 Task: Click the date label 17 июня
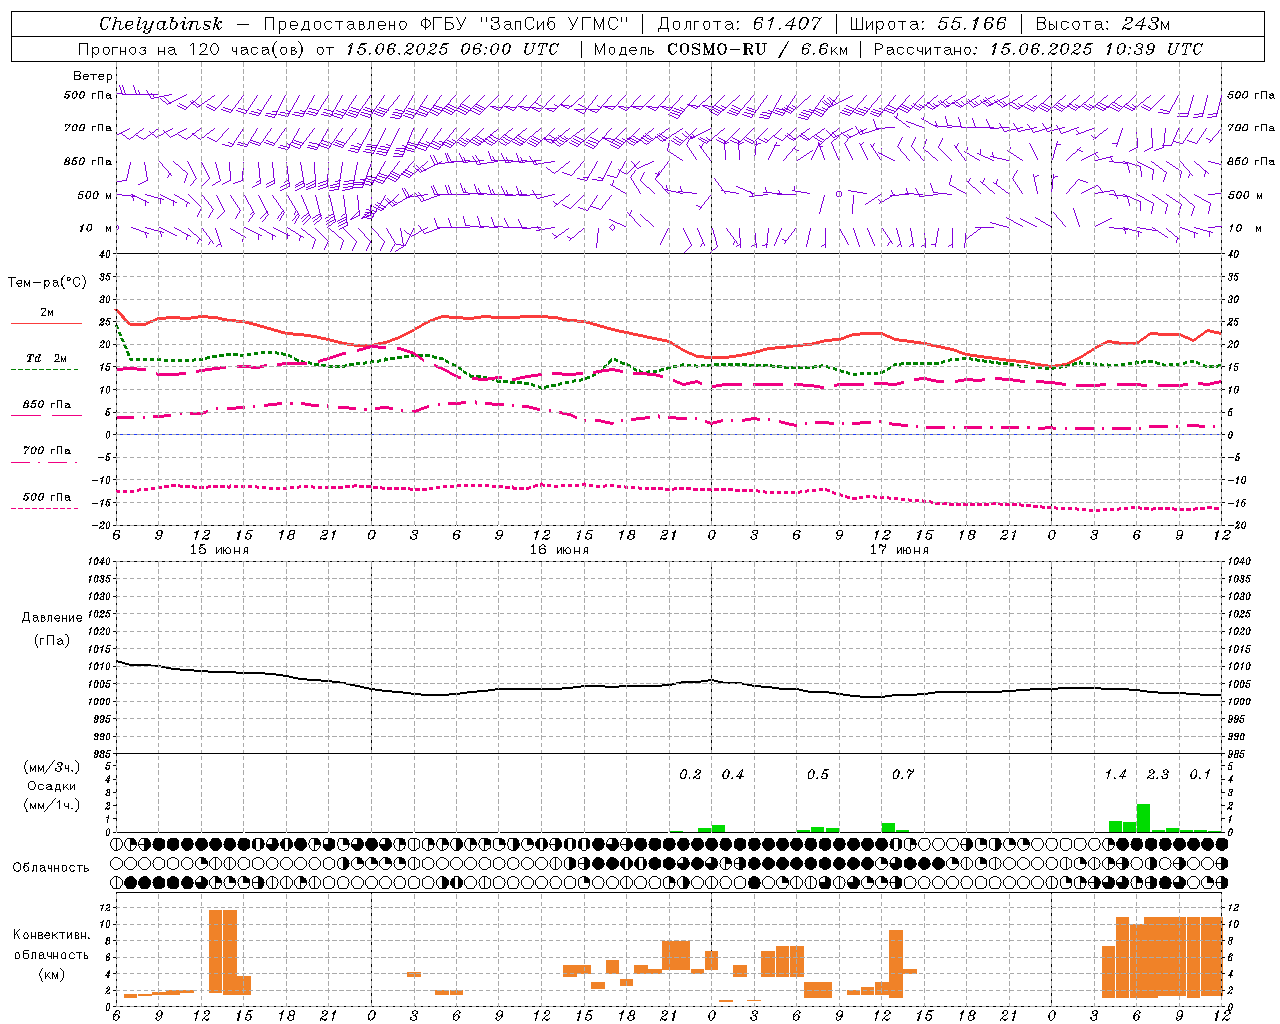pyautogui.click(x=899, y=550)
